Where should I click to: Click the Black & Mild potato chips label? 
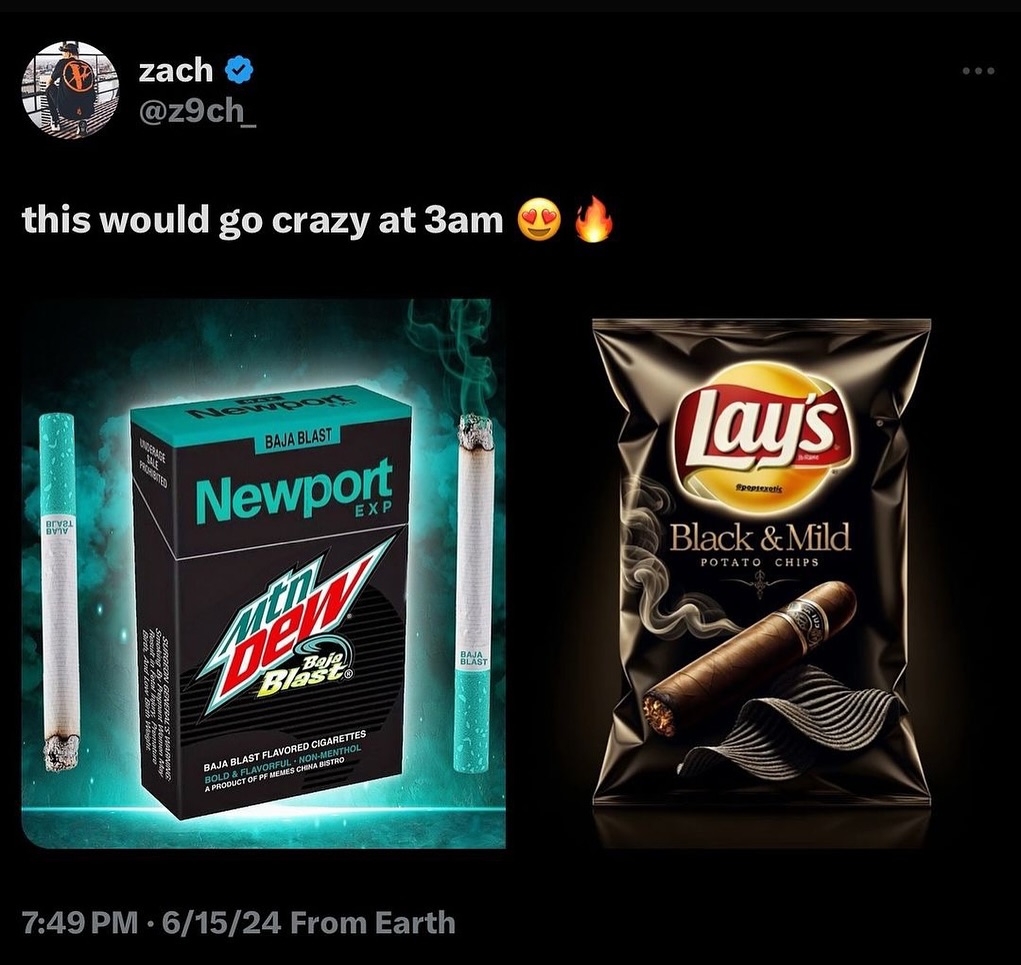click(761, 544)
